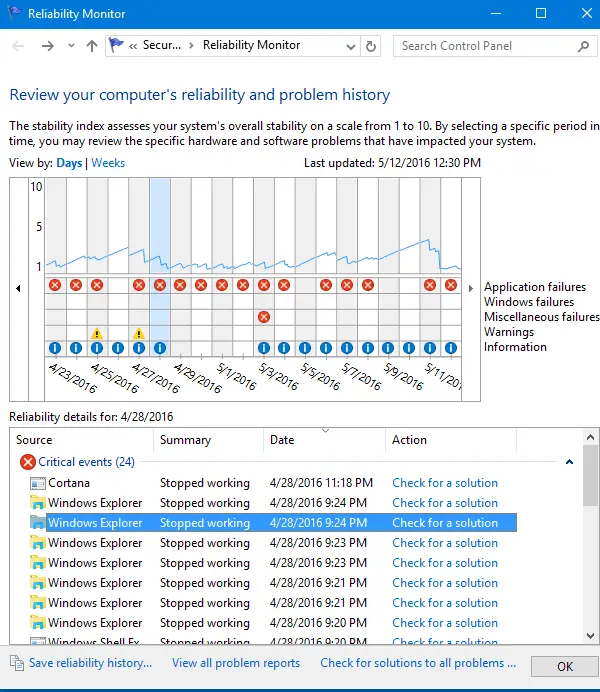Switch the chart view to Weeks
Viewport: 600px width, 692px height.
(x=108, y=163)
